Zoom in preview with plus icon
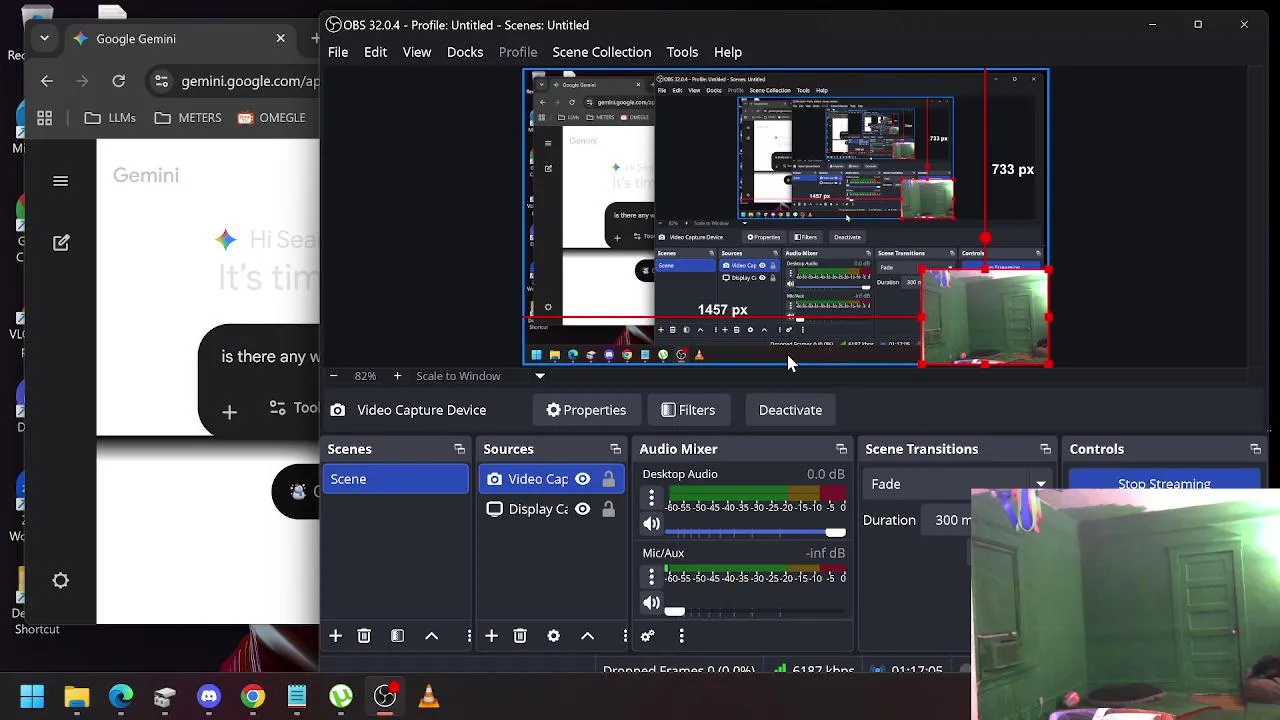 point(397,376)
